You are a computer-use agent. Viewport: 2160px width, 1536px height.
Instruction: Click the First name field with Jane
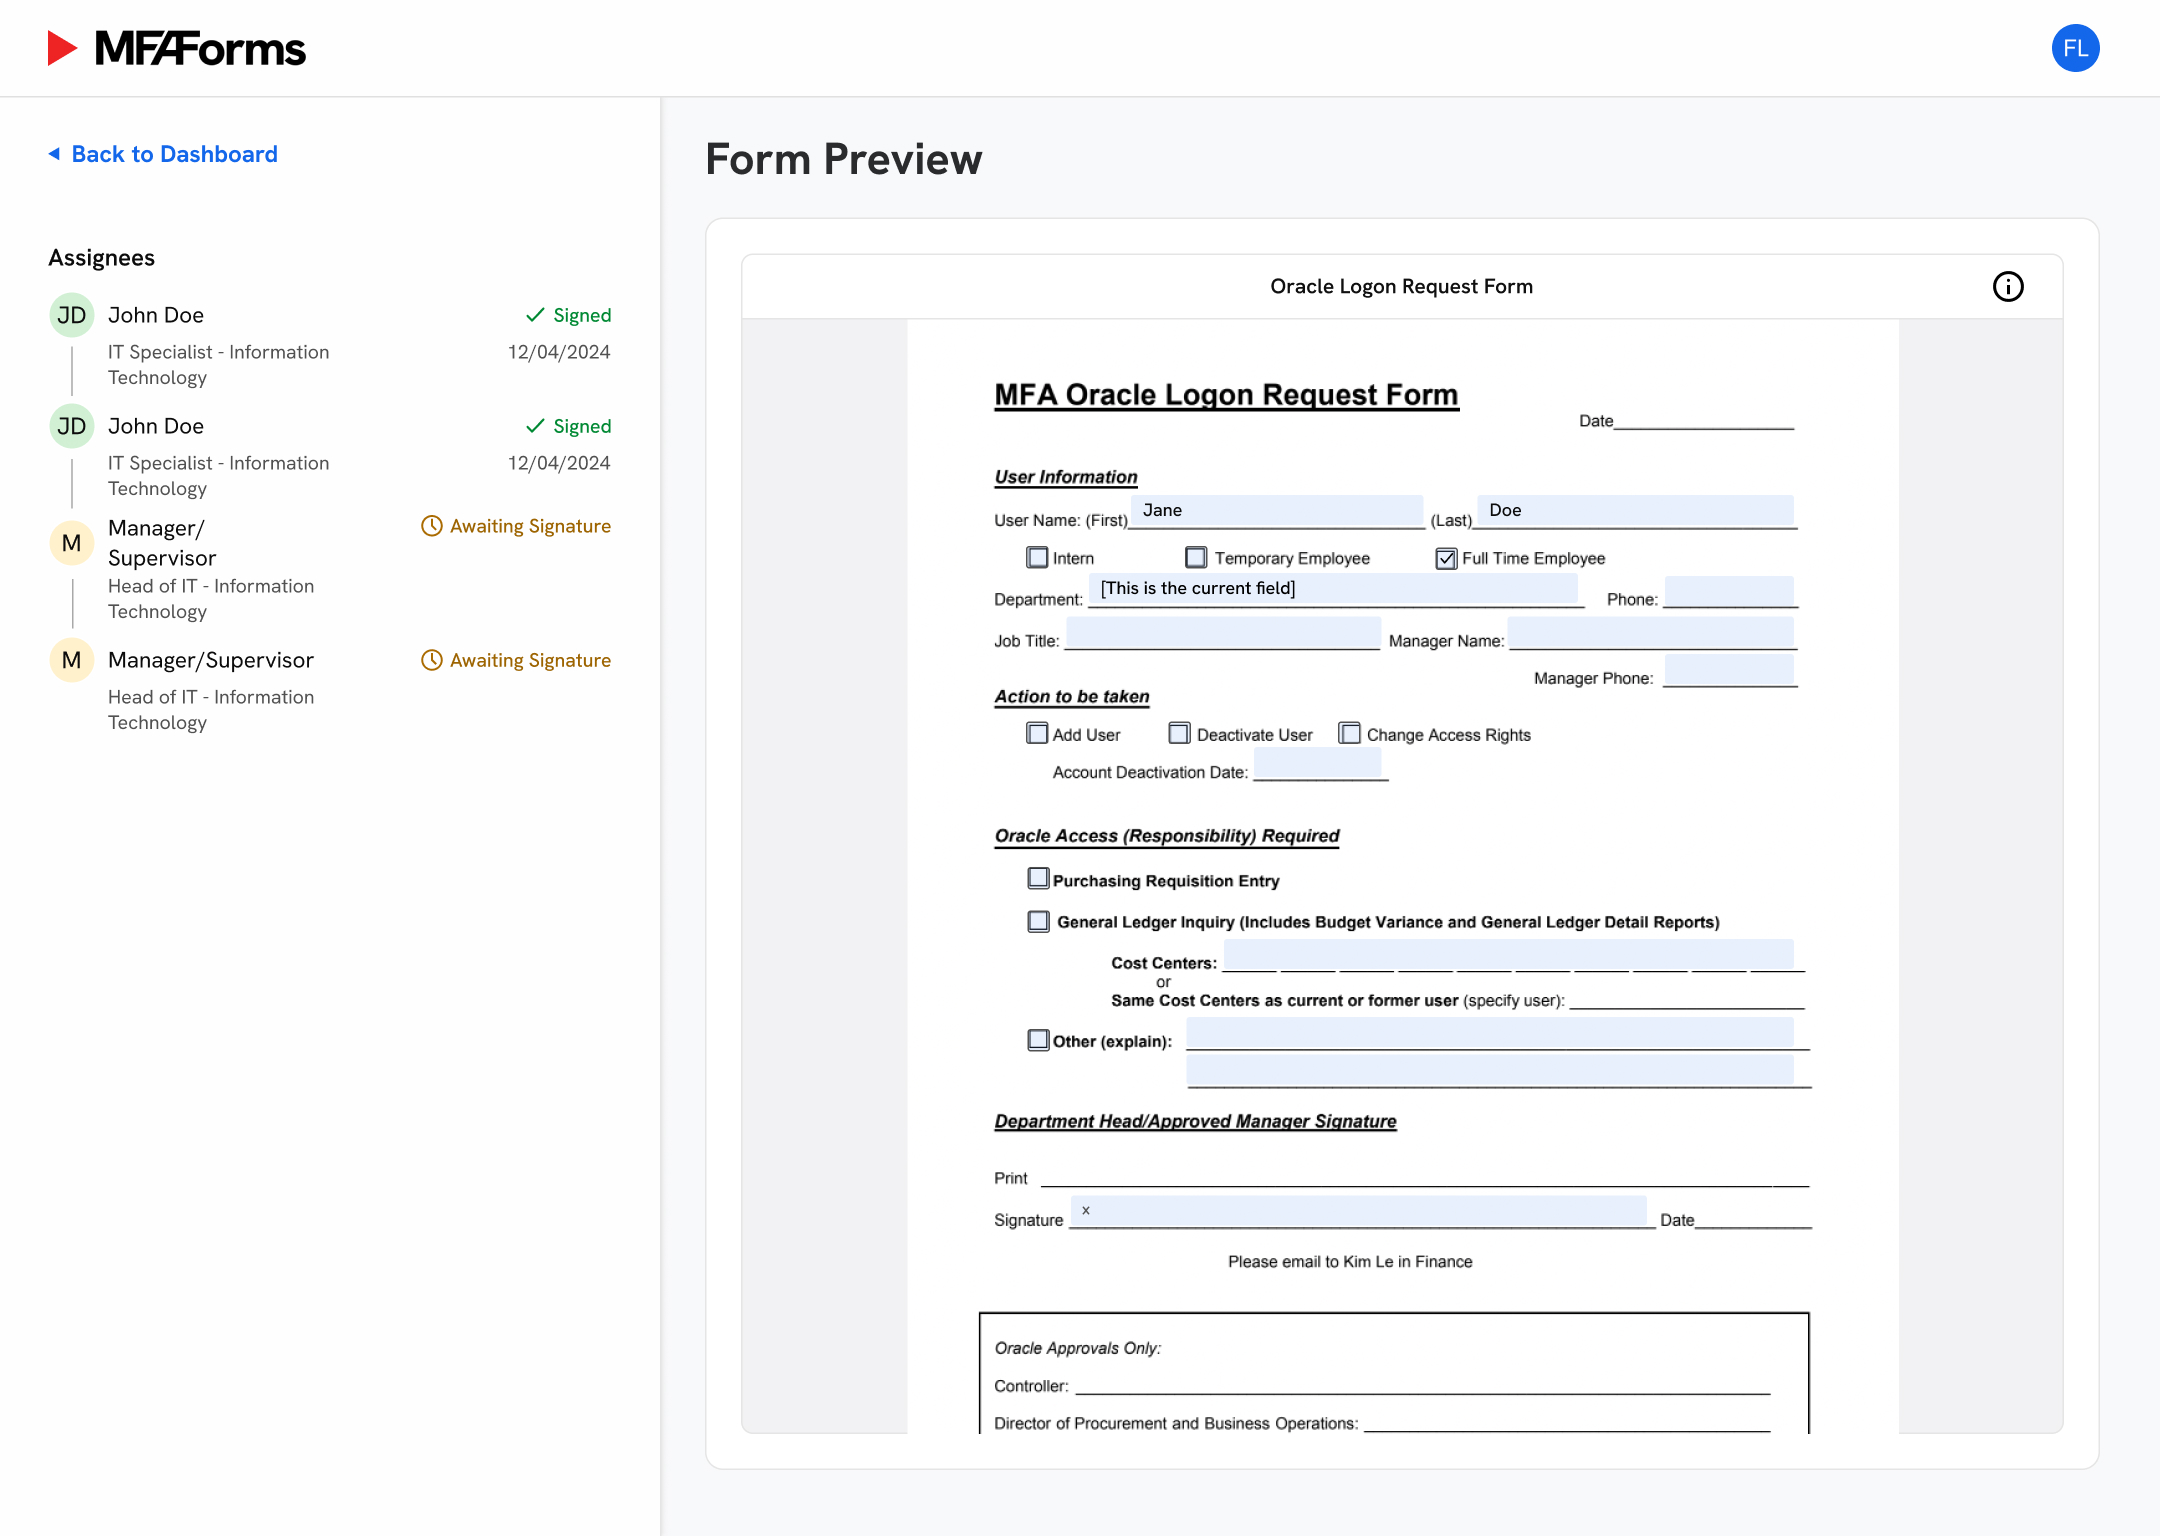click(x=1276, y=511)
